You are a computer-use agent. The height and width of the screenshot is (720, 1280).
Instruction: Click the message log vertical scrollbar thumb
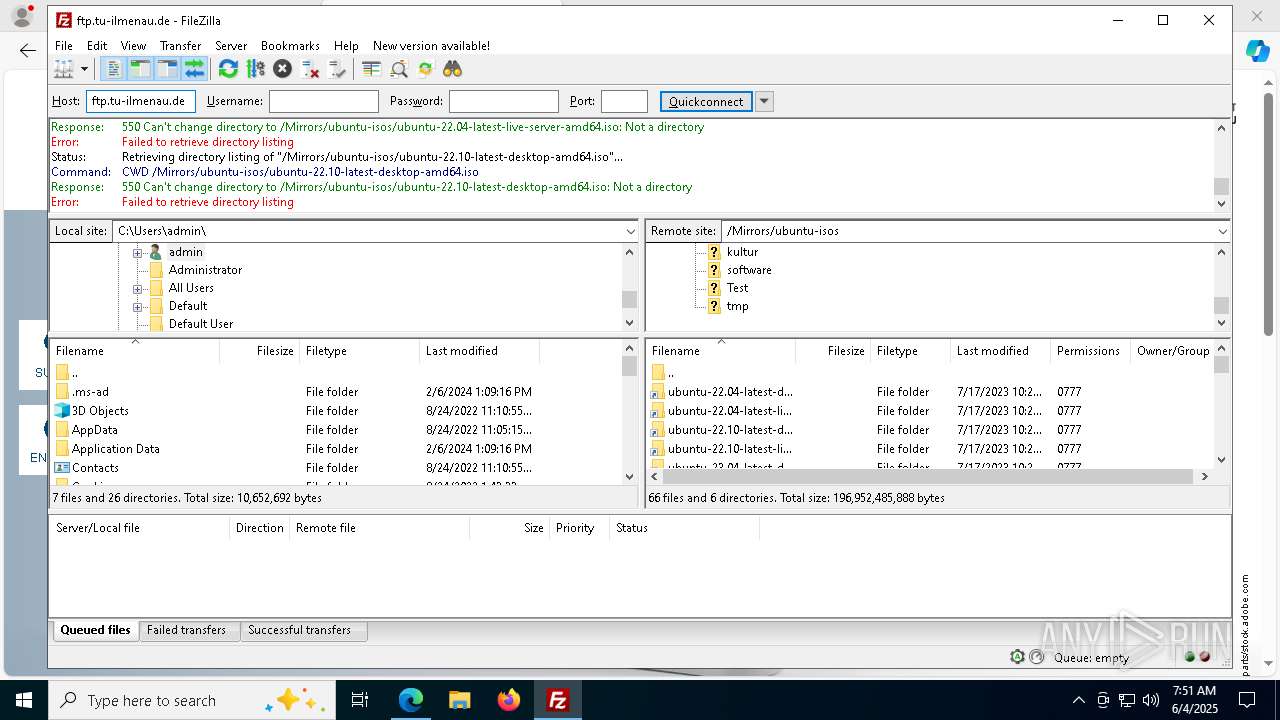click(1221, 187)
